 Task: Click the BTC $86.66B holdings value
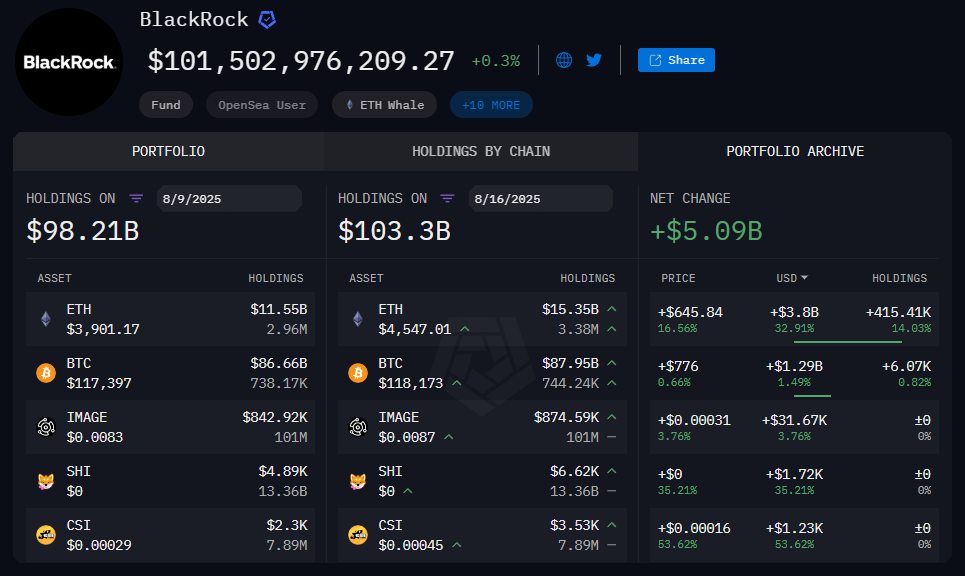click(x=279, y=363)
